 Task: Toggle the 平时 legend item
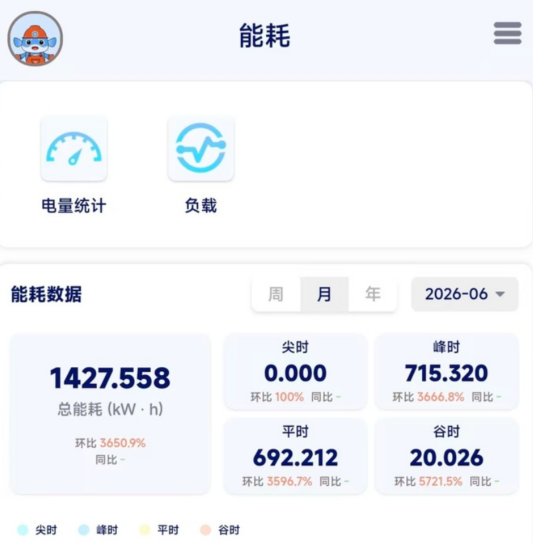pos(159,530)
